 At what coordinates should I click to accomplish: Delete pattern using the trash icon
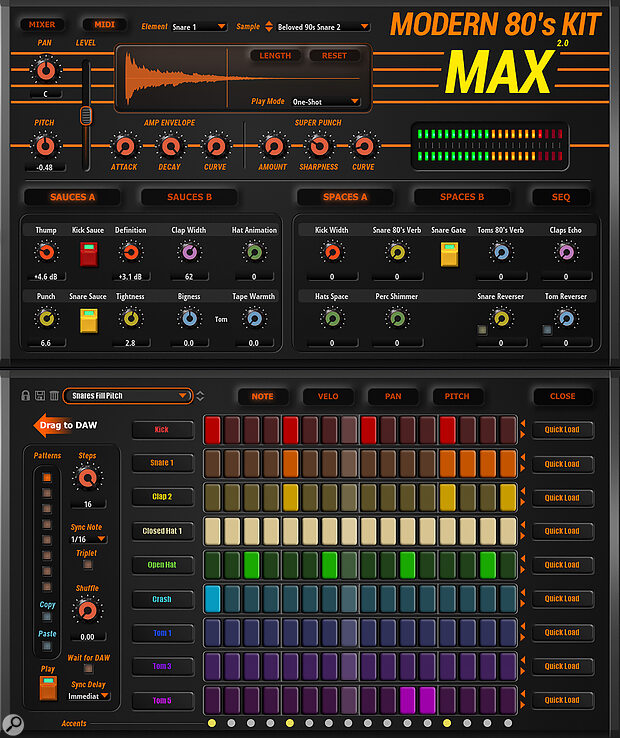point(54,396)
